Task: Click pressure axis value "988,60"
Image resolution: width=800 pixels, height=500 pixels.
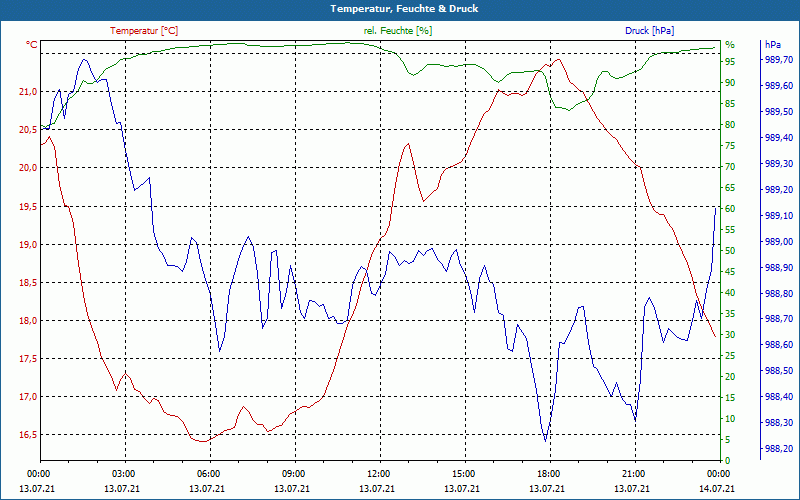Action: pos(779,345)
